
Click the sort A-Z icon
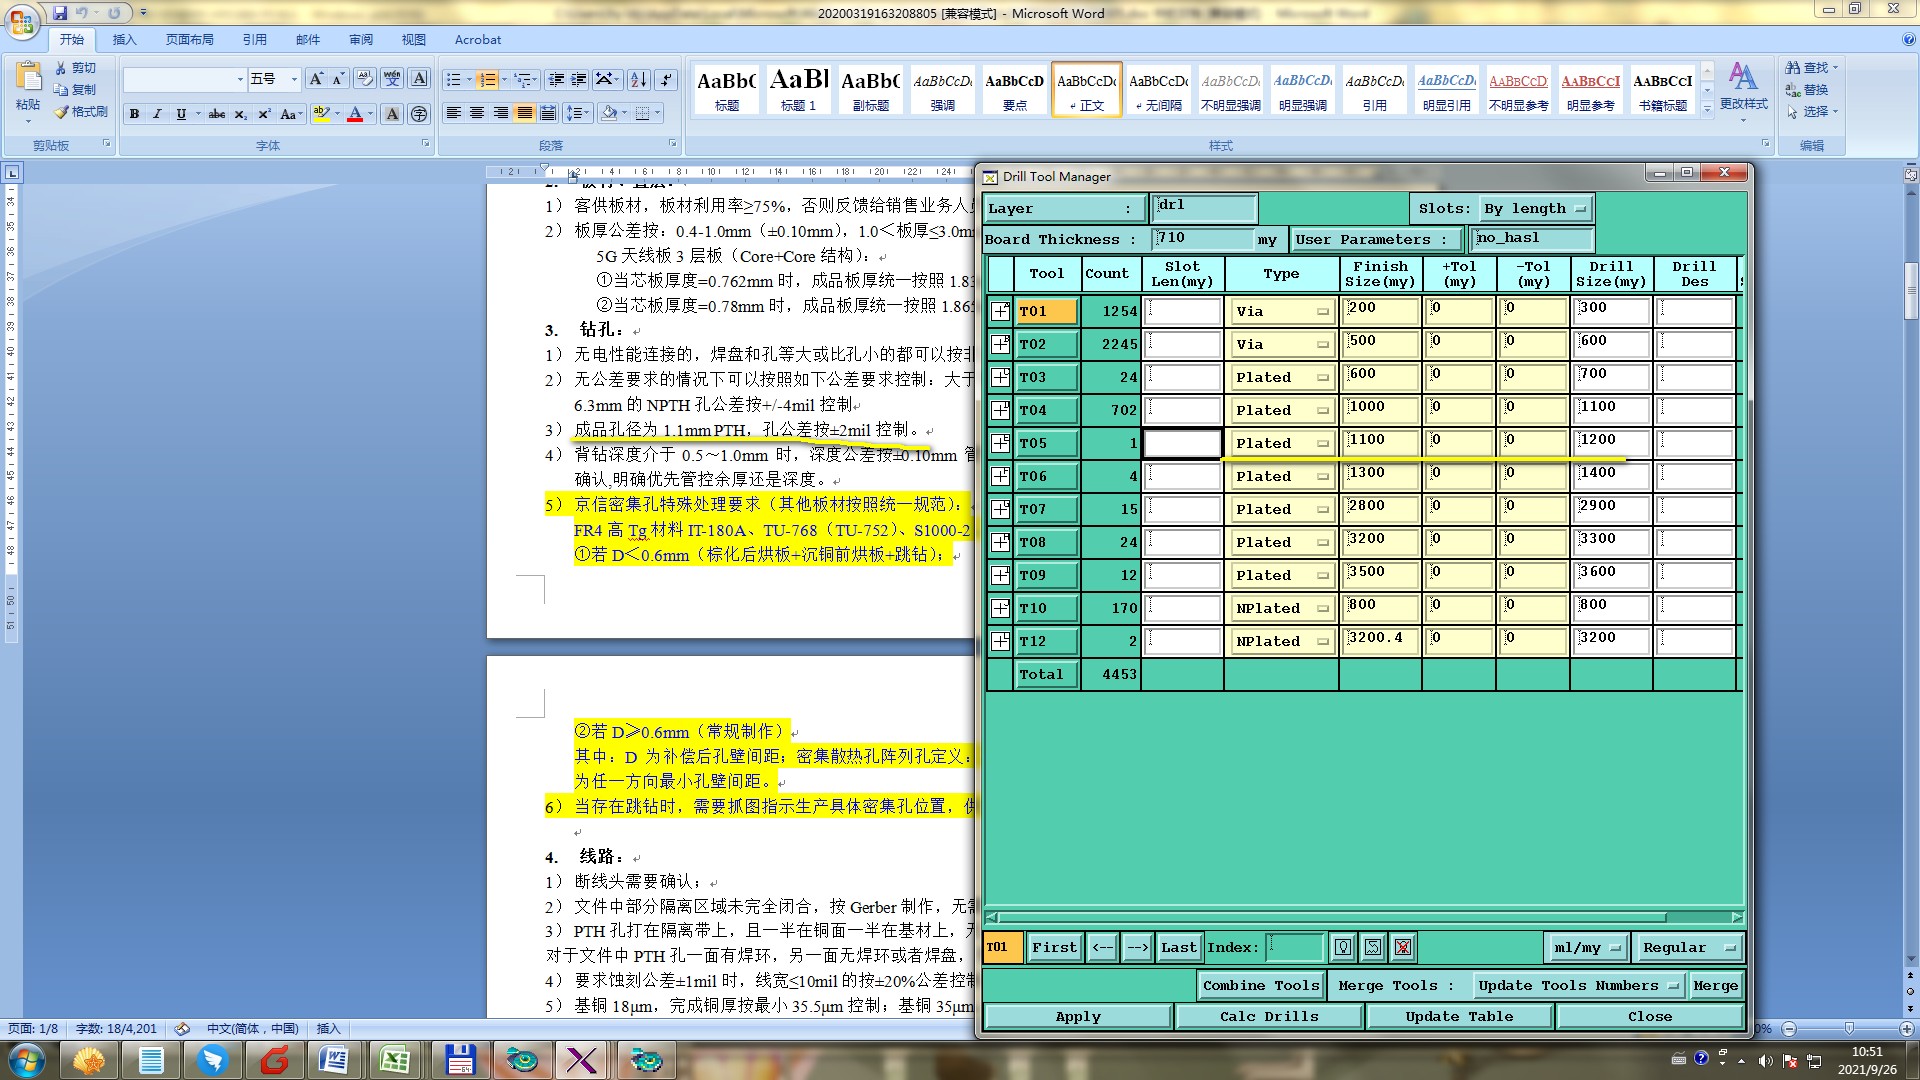pos(638,80)
